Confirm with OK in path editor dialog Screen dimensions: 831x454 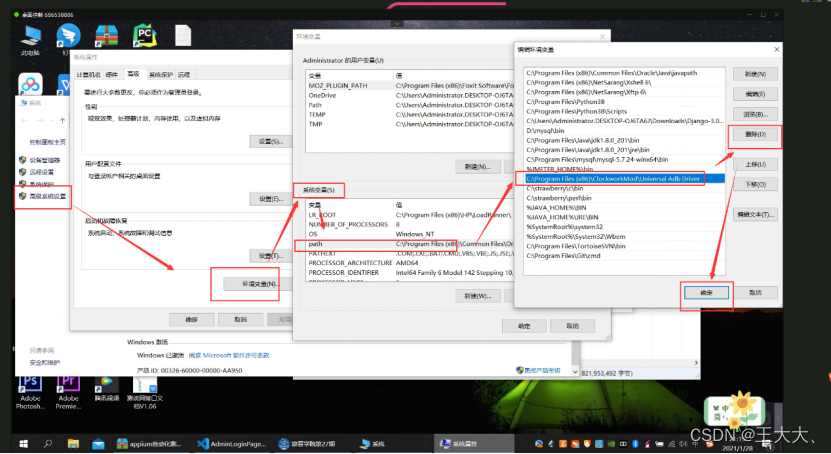706,292
